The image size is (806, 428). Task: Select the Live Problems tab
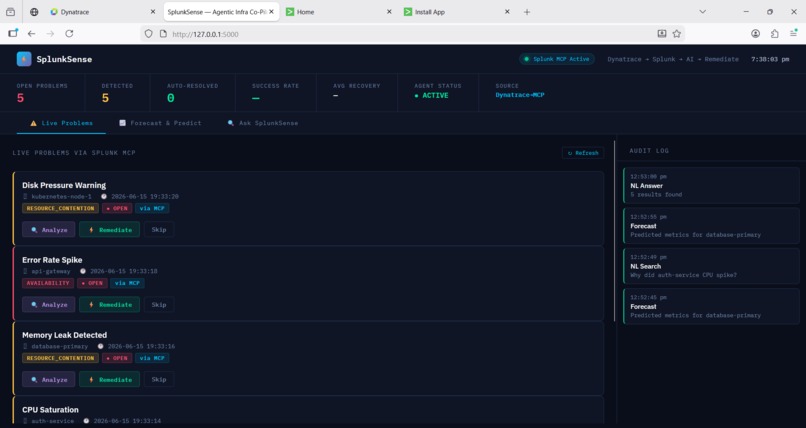pyautogui.click(x=61, y=123)
